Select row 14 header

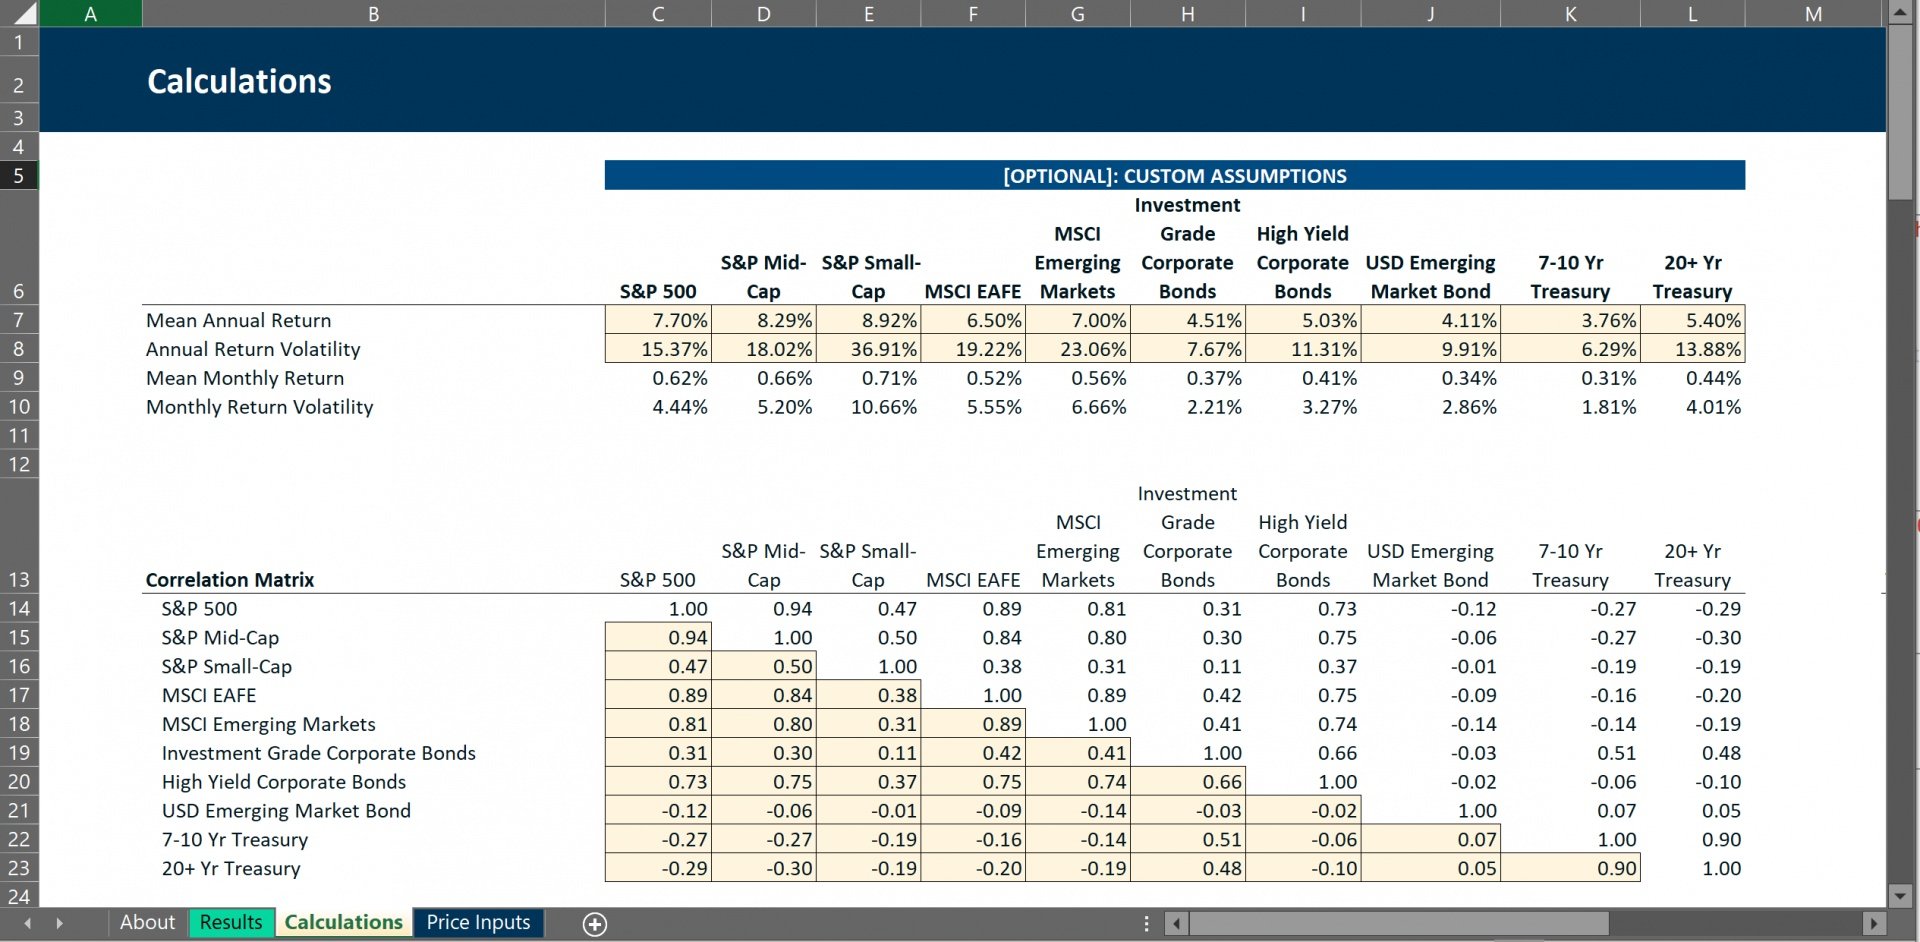pyautogui.click(x=19, y=608)
